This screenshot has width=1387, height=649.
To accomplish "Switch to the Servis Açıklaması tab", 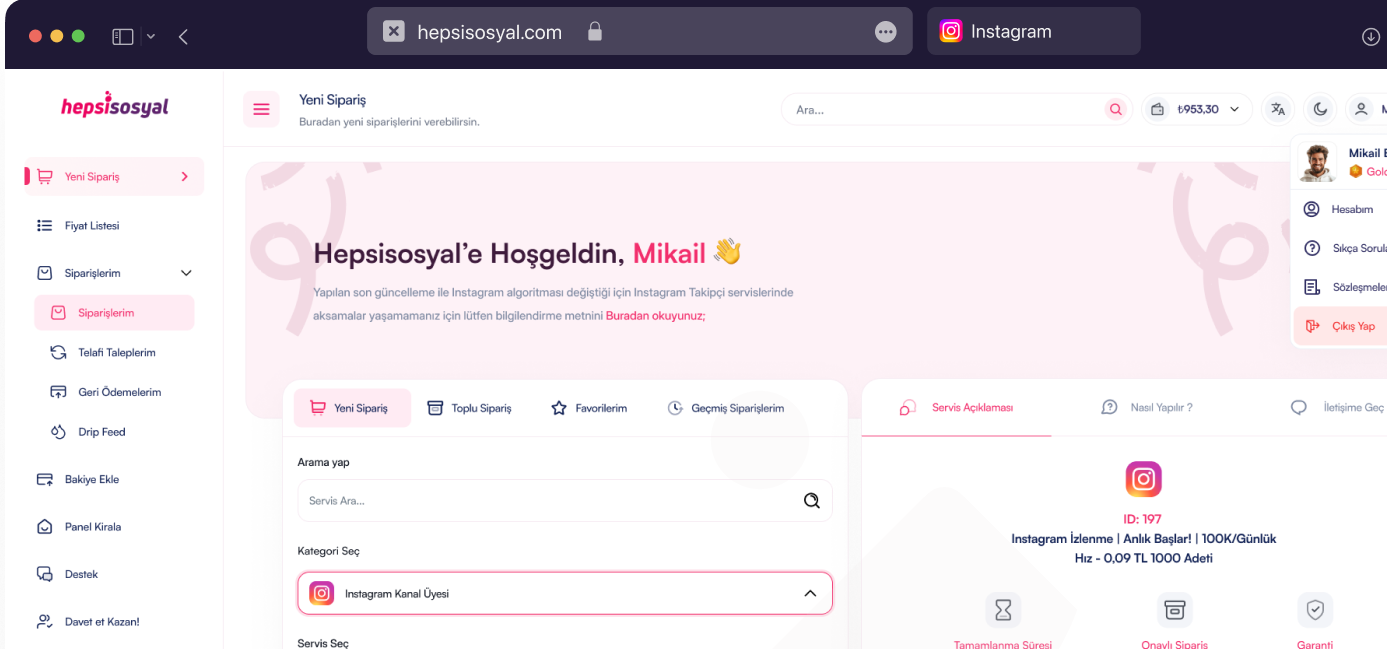I will point(956,407).
